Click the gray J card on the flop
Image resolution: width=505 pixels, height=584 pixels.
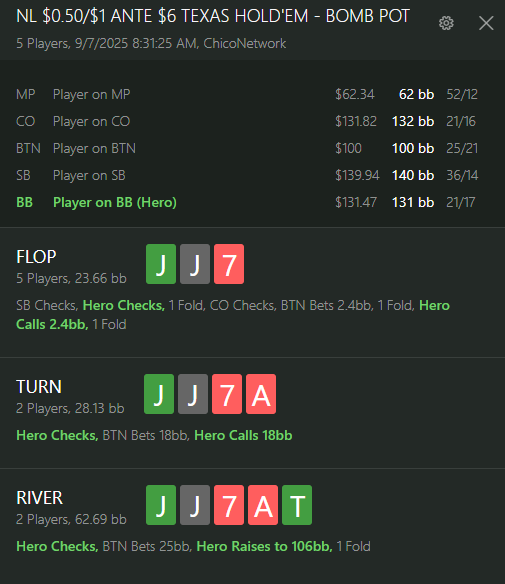[x=195, y=264]
